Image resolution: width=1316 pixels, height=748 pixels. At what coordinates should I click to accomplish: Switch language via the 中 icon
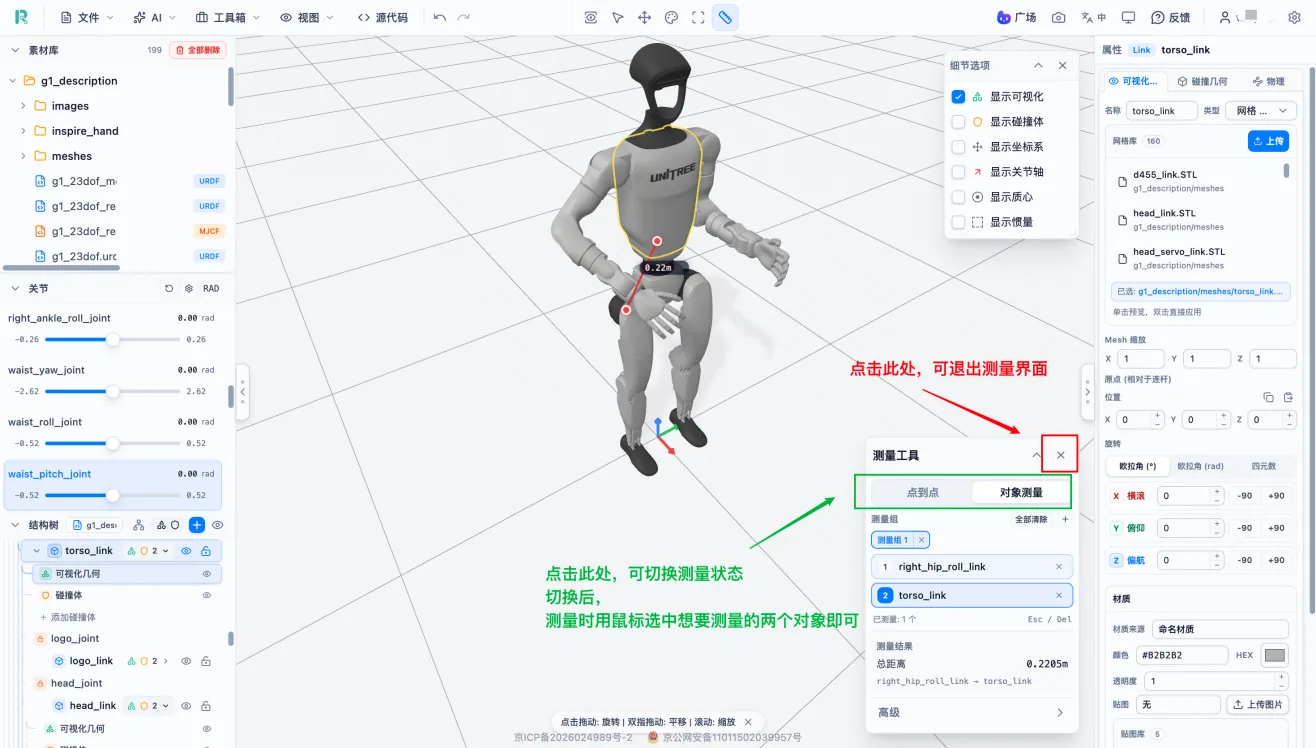[x=1094, y=17]
